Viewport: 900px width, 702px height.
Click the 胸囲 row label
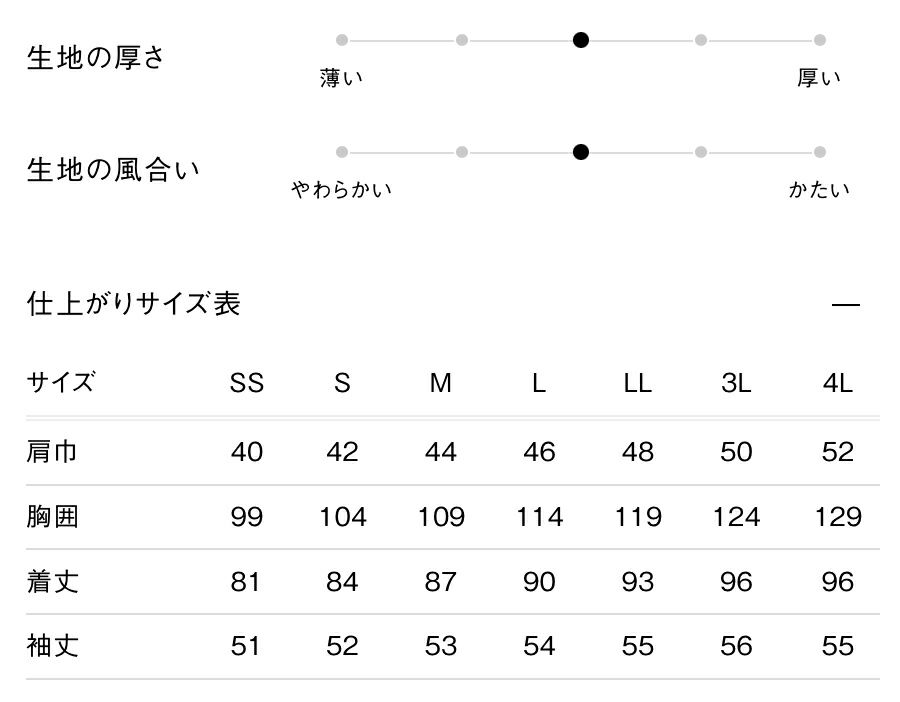click(52, 517)
